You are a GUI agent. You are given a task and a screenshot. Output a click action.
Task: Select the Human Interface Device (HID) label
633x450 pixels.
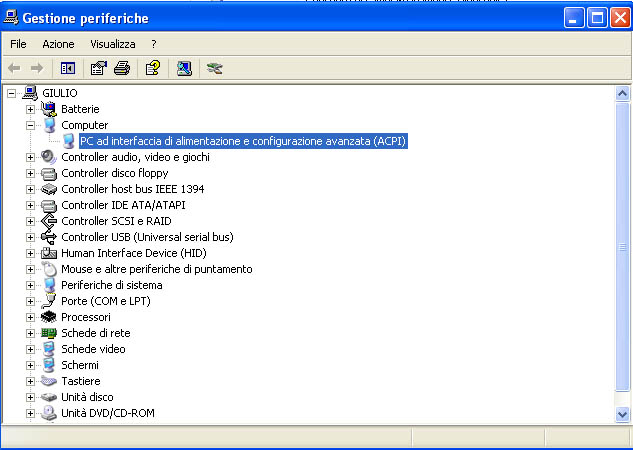tap(134, 253)
